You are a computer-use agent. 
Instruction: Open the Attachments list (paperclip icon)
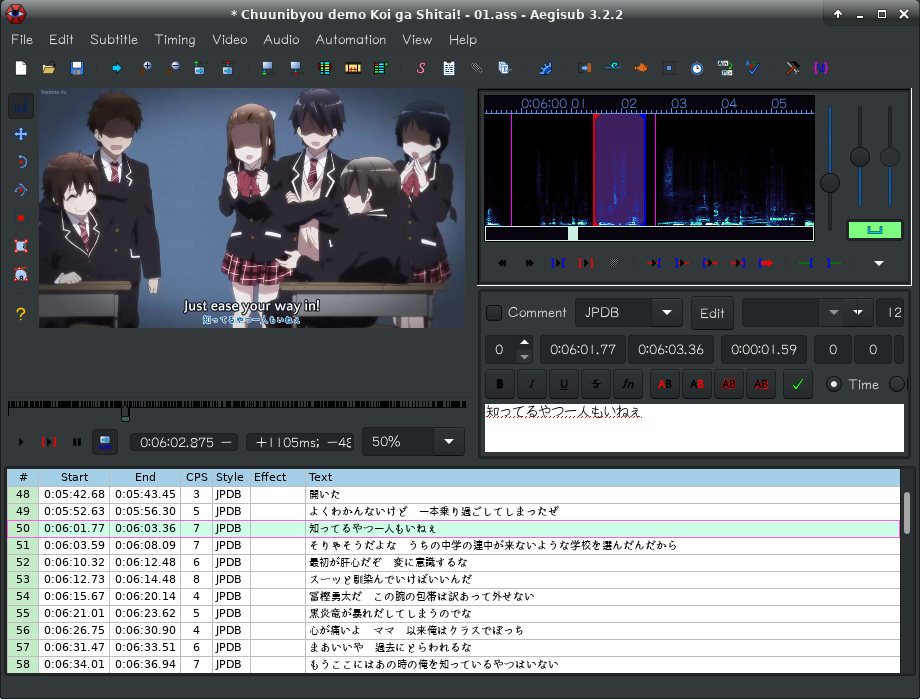(x=477, y=68)
